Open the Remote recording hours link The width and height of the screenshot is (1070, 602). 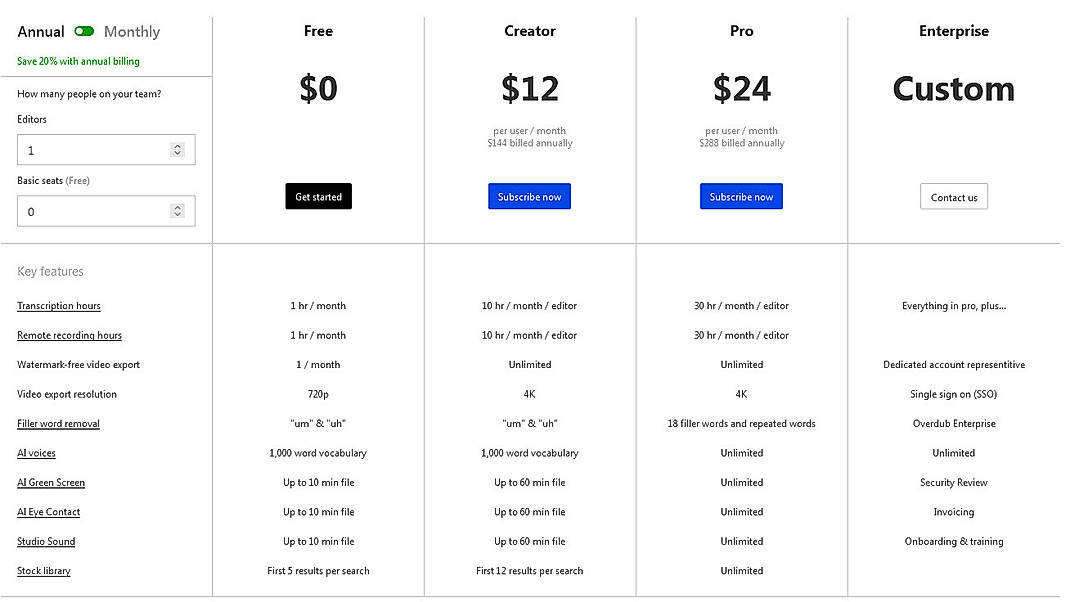pos(69,335)
